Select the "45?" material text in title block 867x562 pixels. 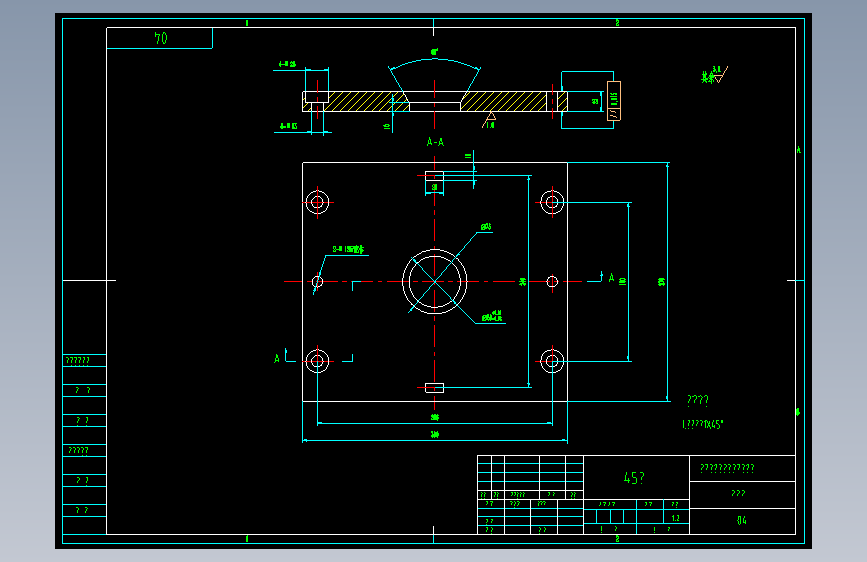(634, 478)
